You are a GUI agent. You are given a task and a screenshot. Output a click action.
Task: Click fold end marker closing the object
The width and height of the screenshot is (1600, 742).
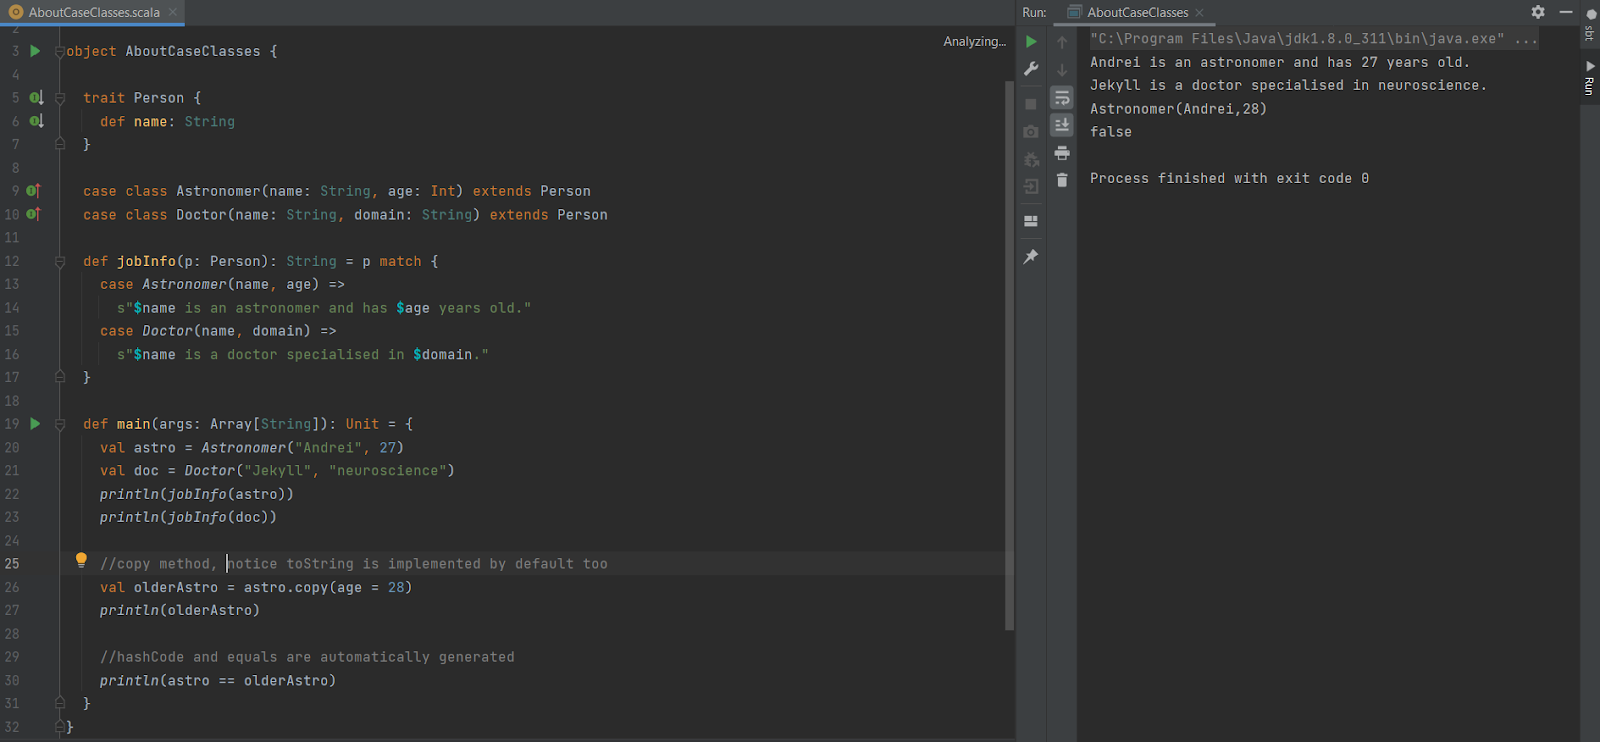coord(59,726)
